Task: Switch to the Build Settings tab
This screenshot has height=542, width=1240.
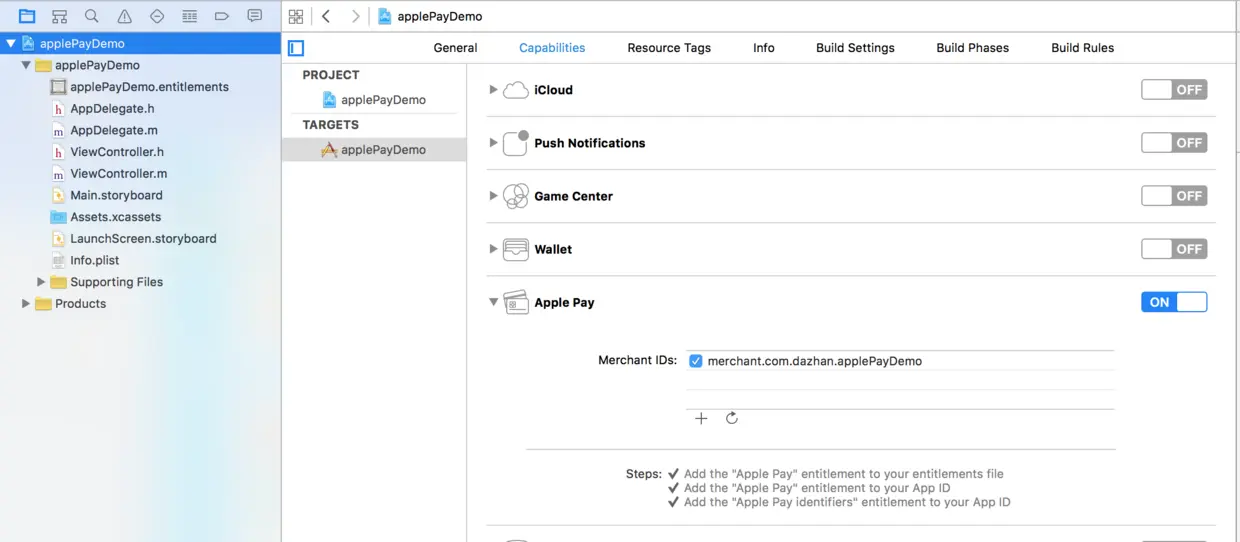Action: pos(855,47)
